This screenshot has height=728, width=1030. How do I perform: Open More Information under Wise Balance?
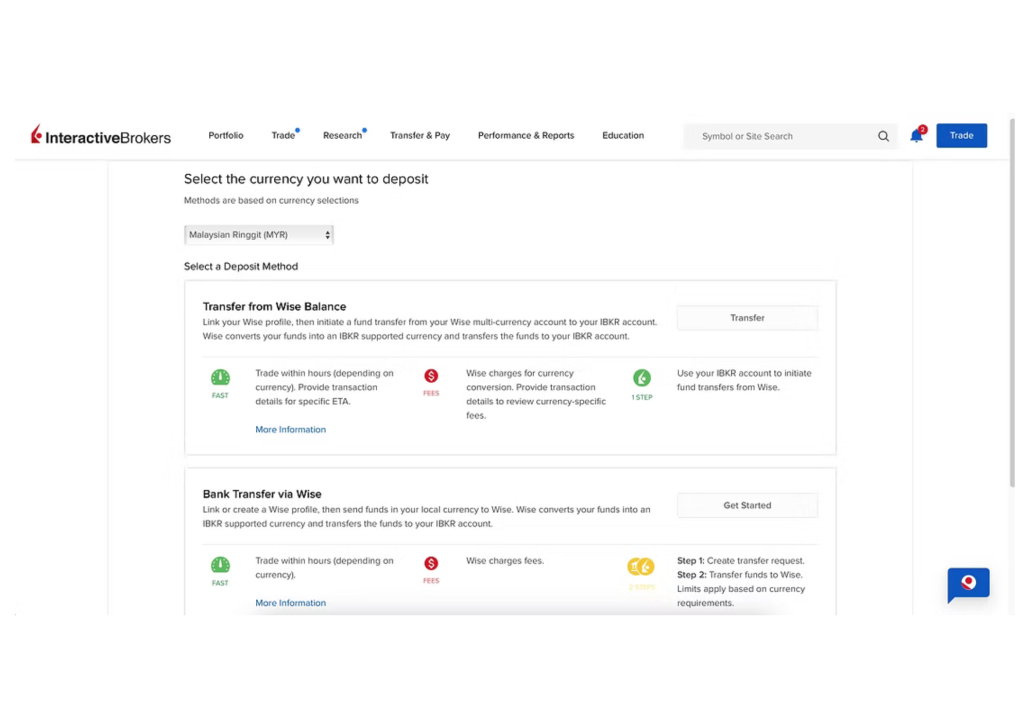click(290, 430)
